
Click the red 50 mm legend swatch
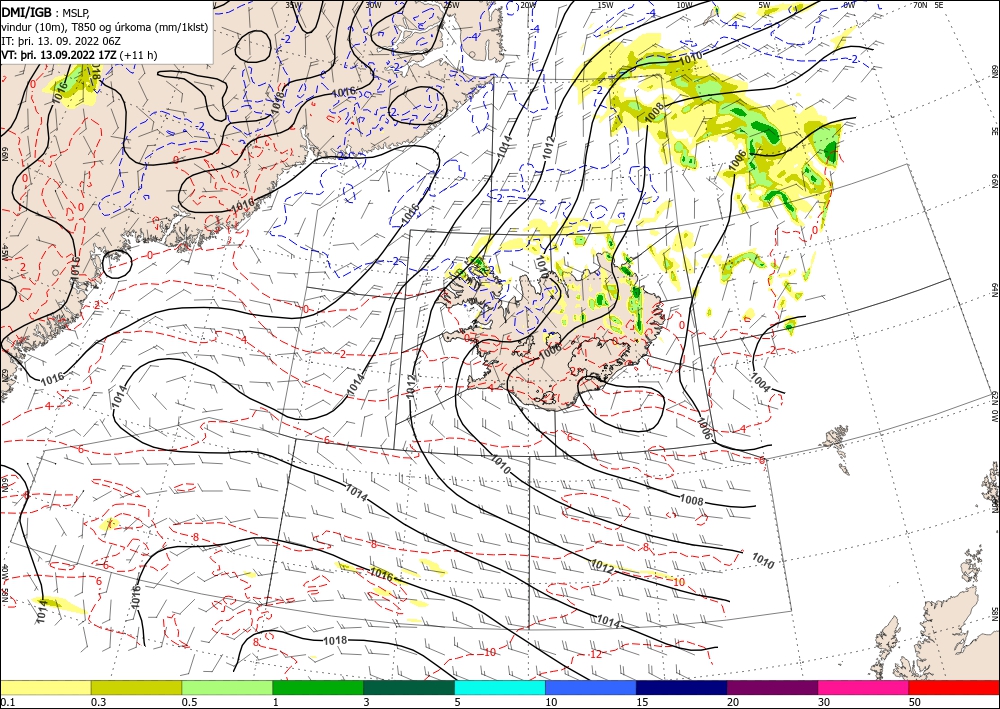point(954,687)
